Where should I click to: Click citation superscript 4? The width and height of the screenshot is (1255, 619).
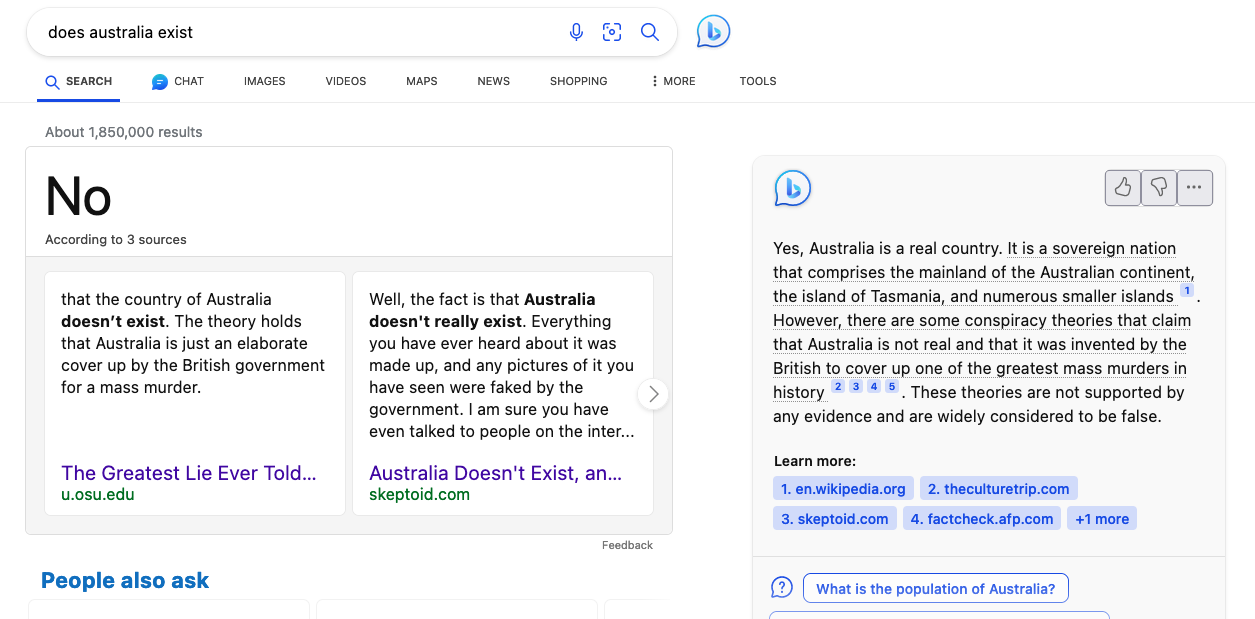pos(874,387)
